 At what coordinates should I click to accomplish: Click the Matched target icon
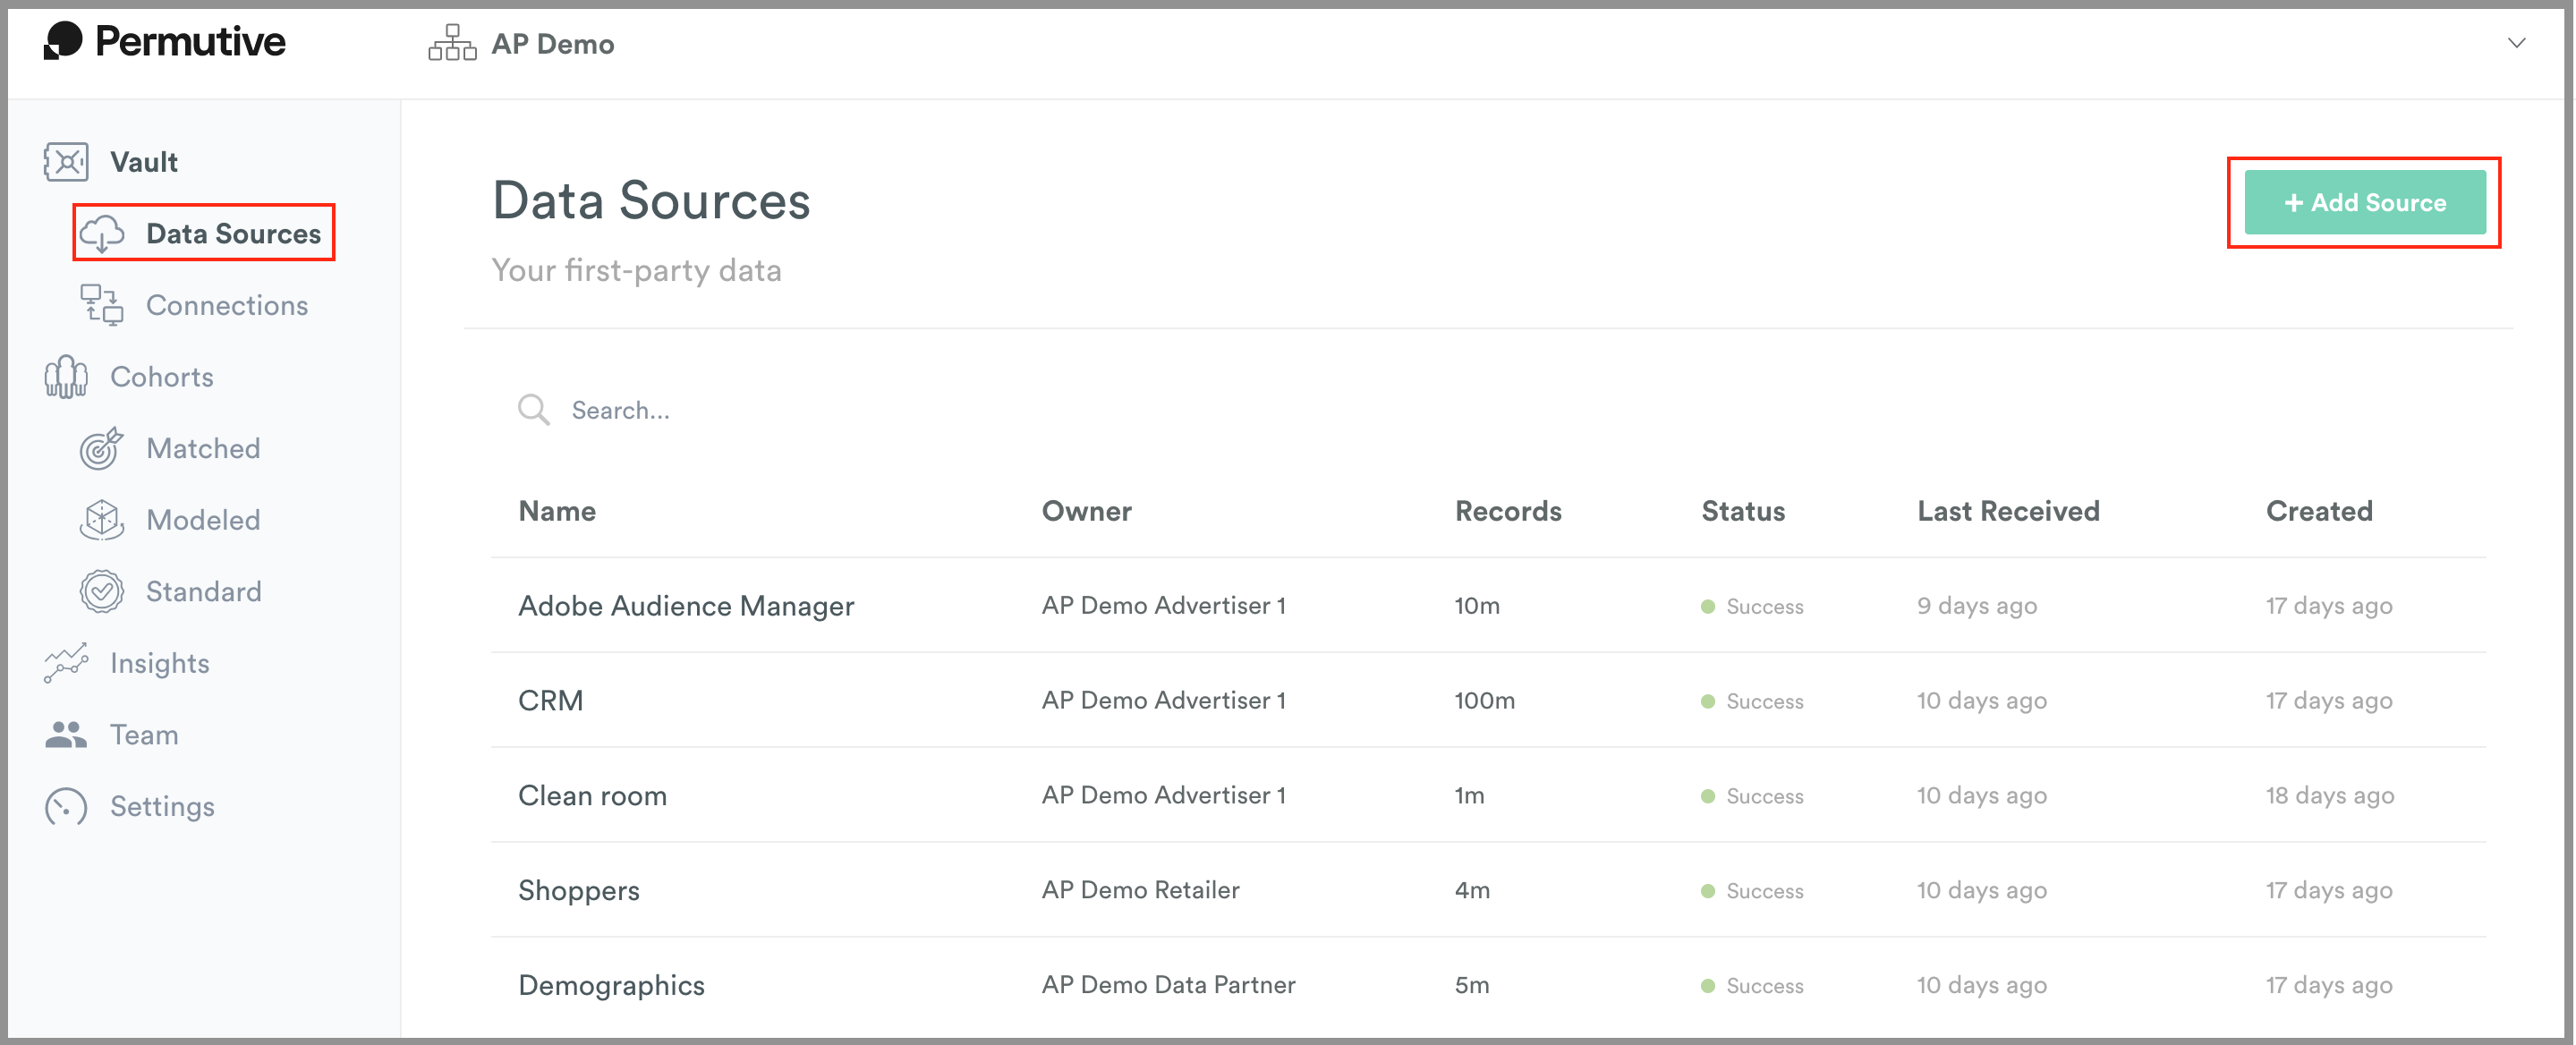pos(102,448)
